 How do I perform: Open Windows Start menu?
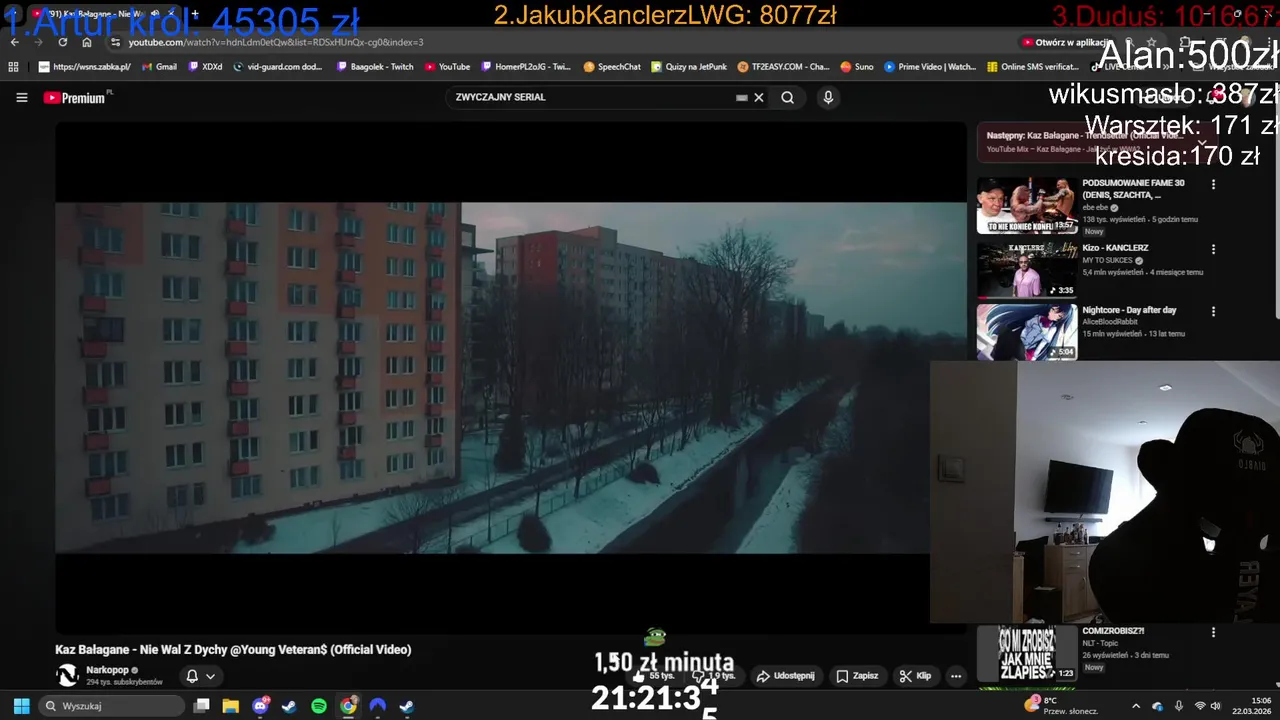point(21,705)
